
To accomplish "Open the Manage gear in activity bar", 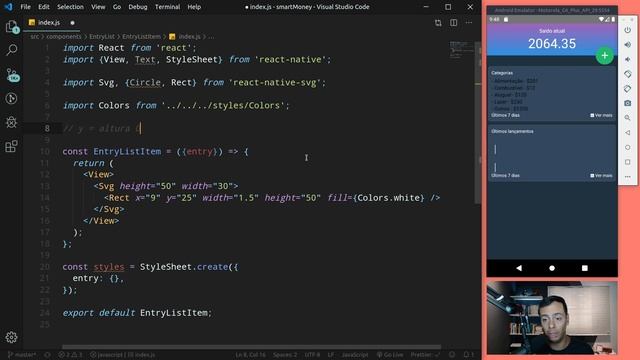I will click(x=11, y=337).
